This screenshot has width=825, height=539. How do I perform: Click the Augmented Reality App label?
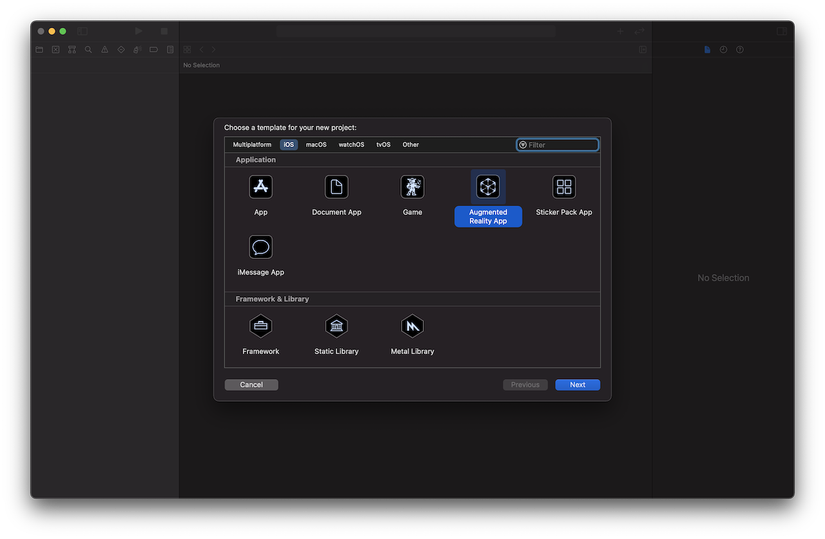click(488, 216)
